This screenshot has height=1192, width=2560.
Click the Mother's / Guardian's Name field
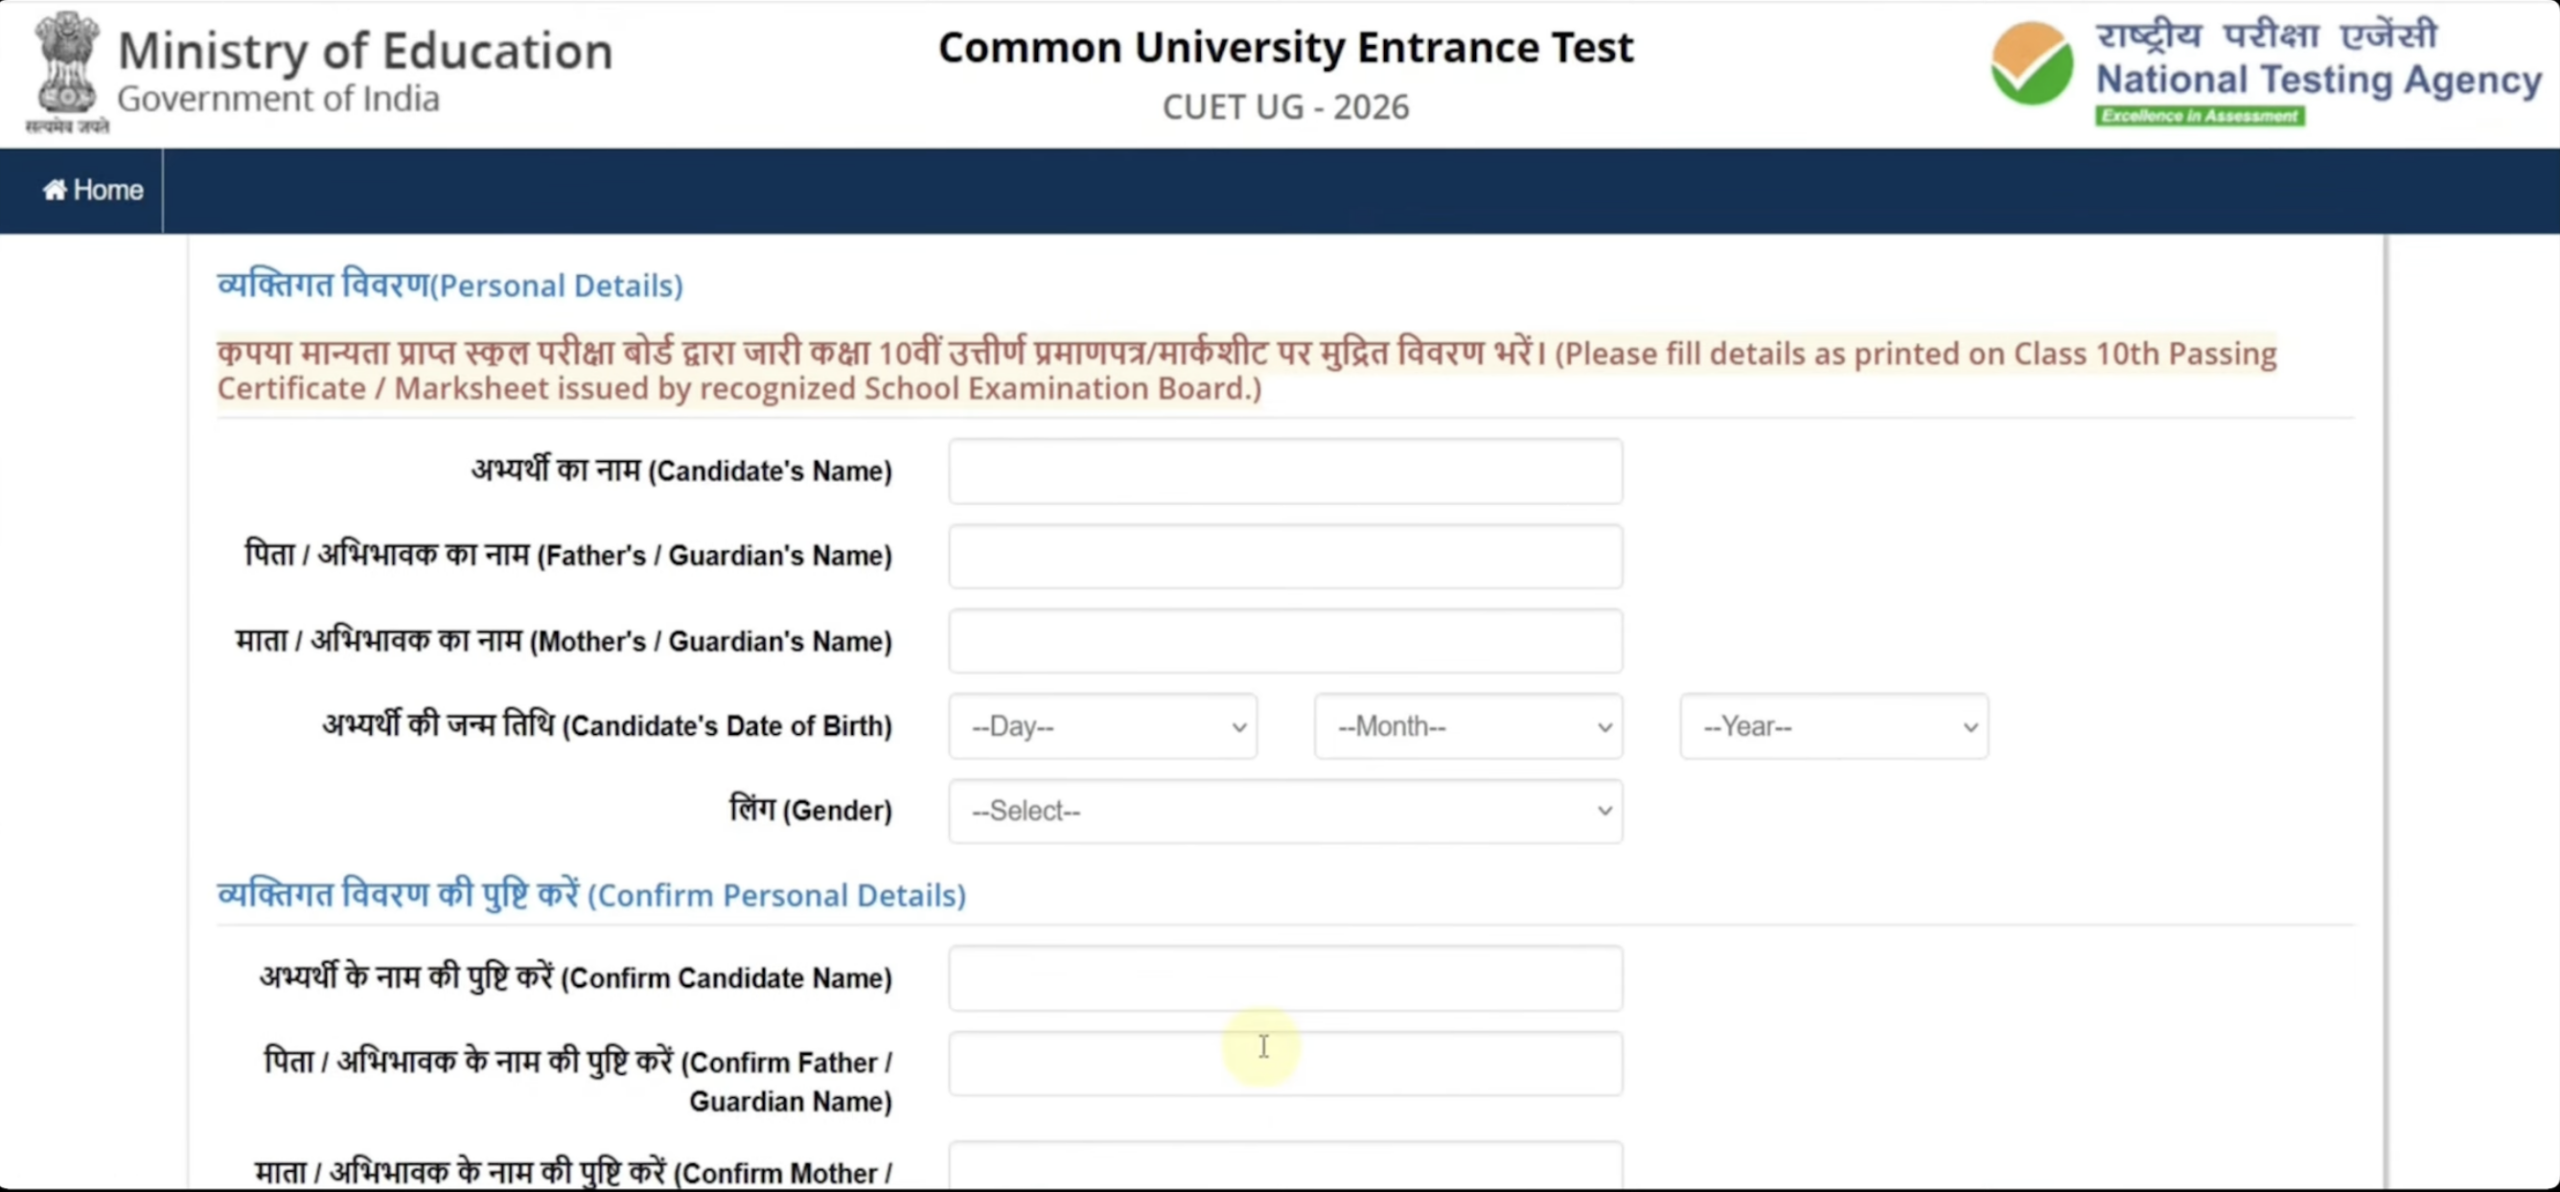(x=1285, y=641)
